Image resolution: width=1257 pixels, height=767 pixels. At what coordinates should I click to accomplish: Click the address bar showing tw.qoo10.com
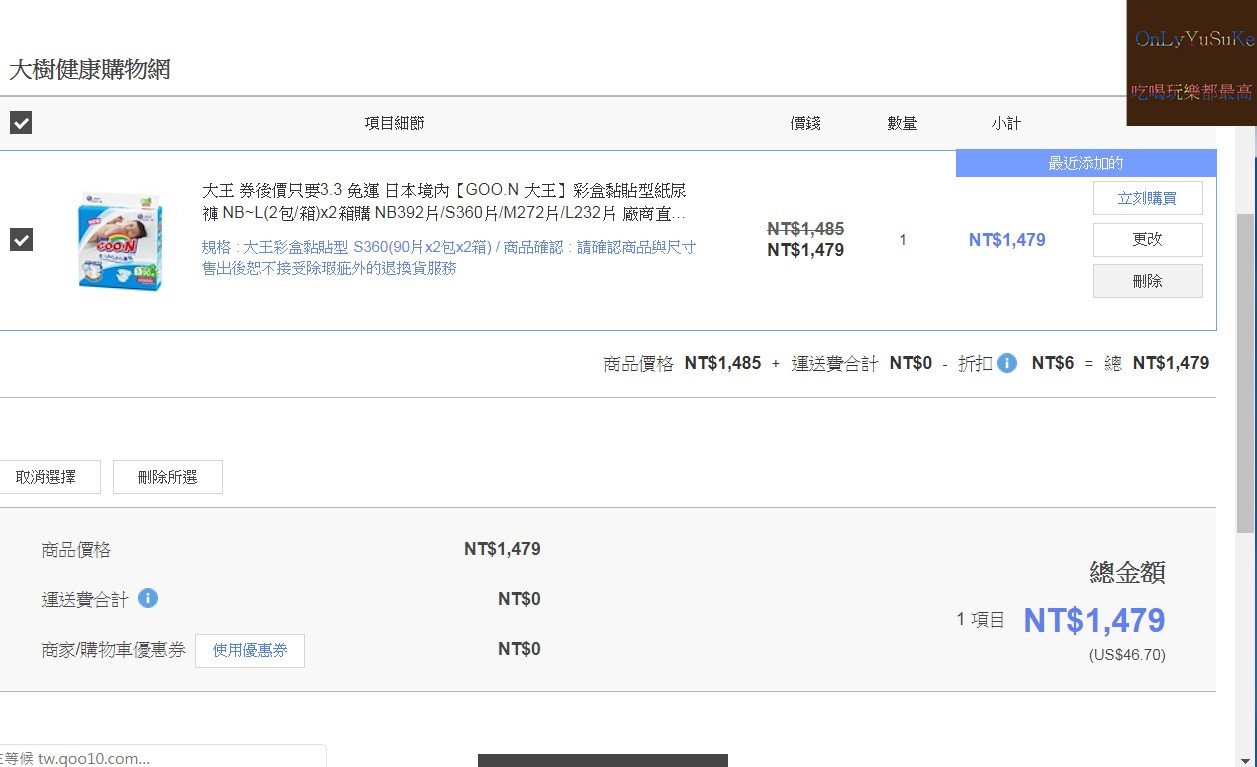(x=160, y=757)
